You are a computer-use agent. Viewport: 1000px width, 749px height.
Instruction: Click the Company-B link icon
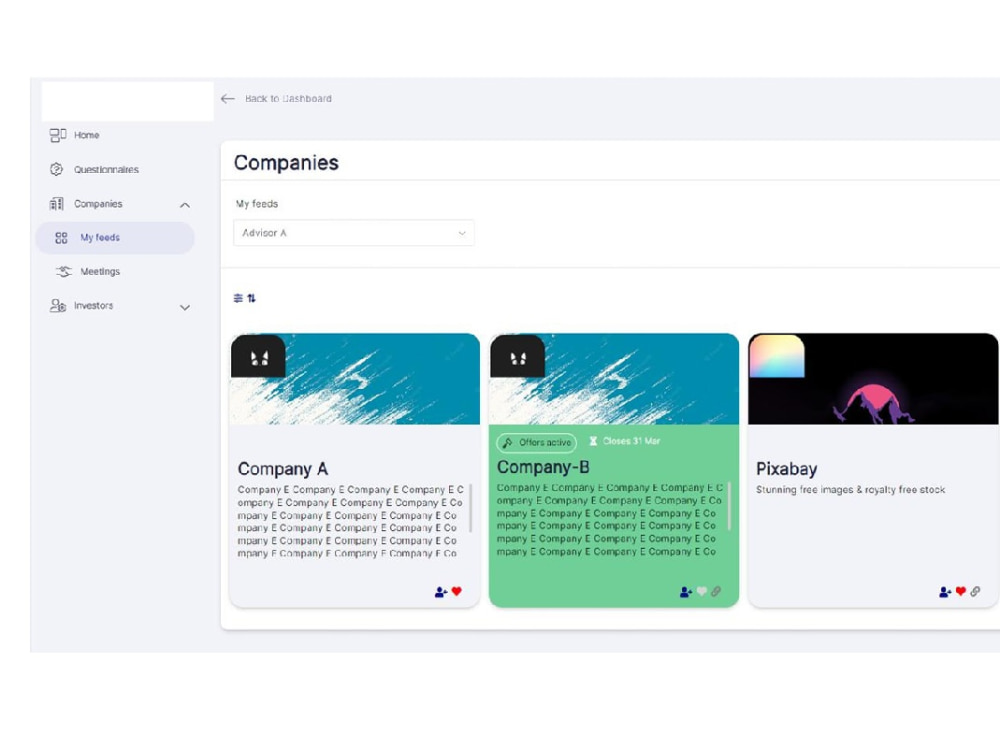click(716, 591)
